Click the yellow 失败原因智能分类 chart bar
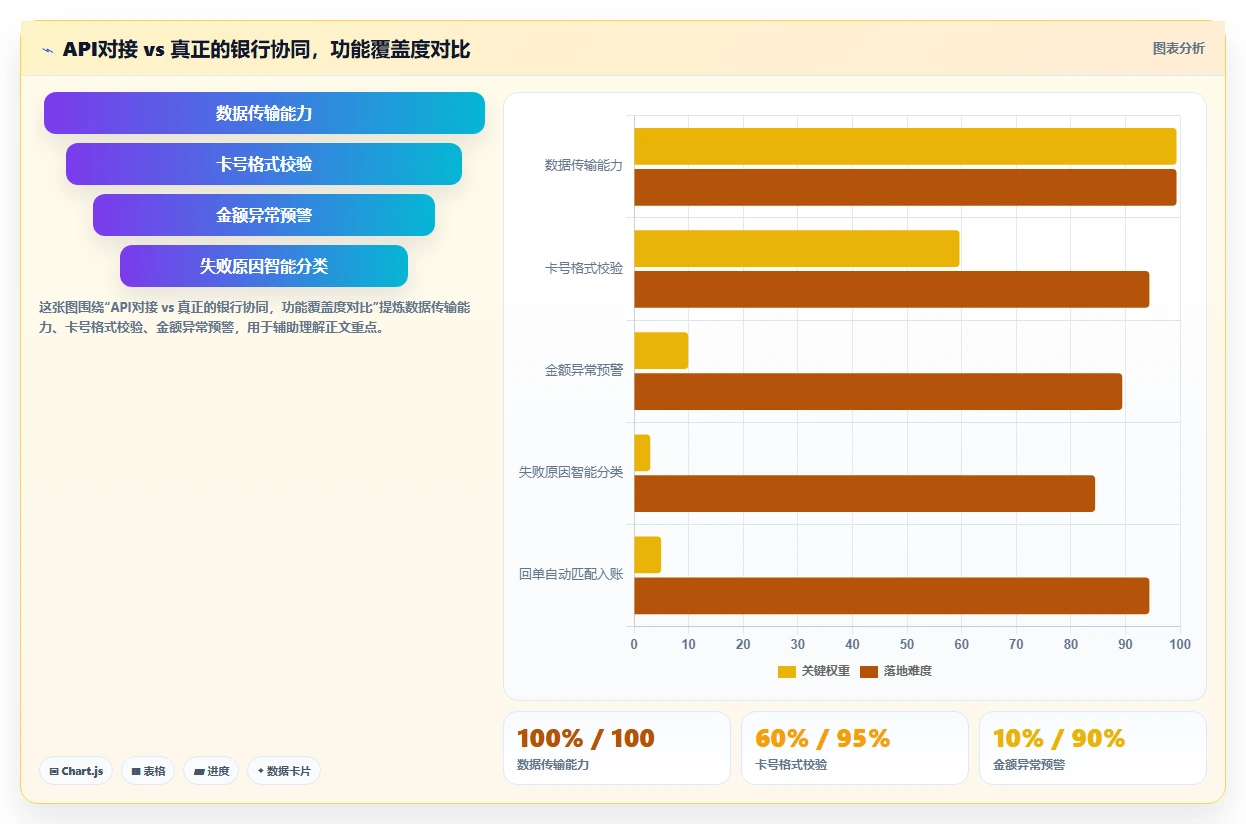 click(642, 453)
